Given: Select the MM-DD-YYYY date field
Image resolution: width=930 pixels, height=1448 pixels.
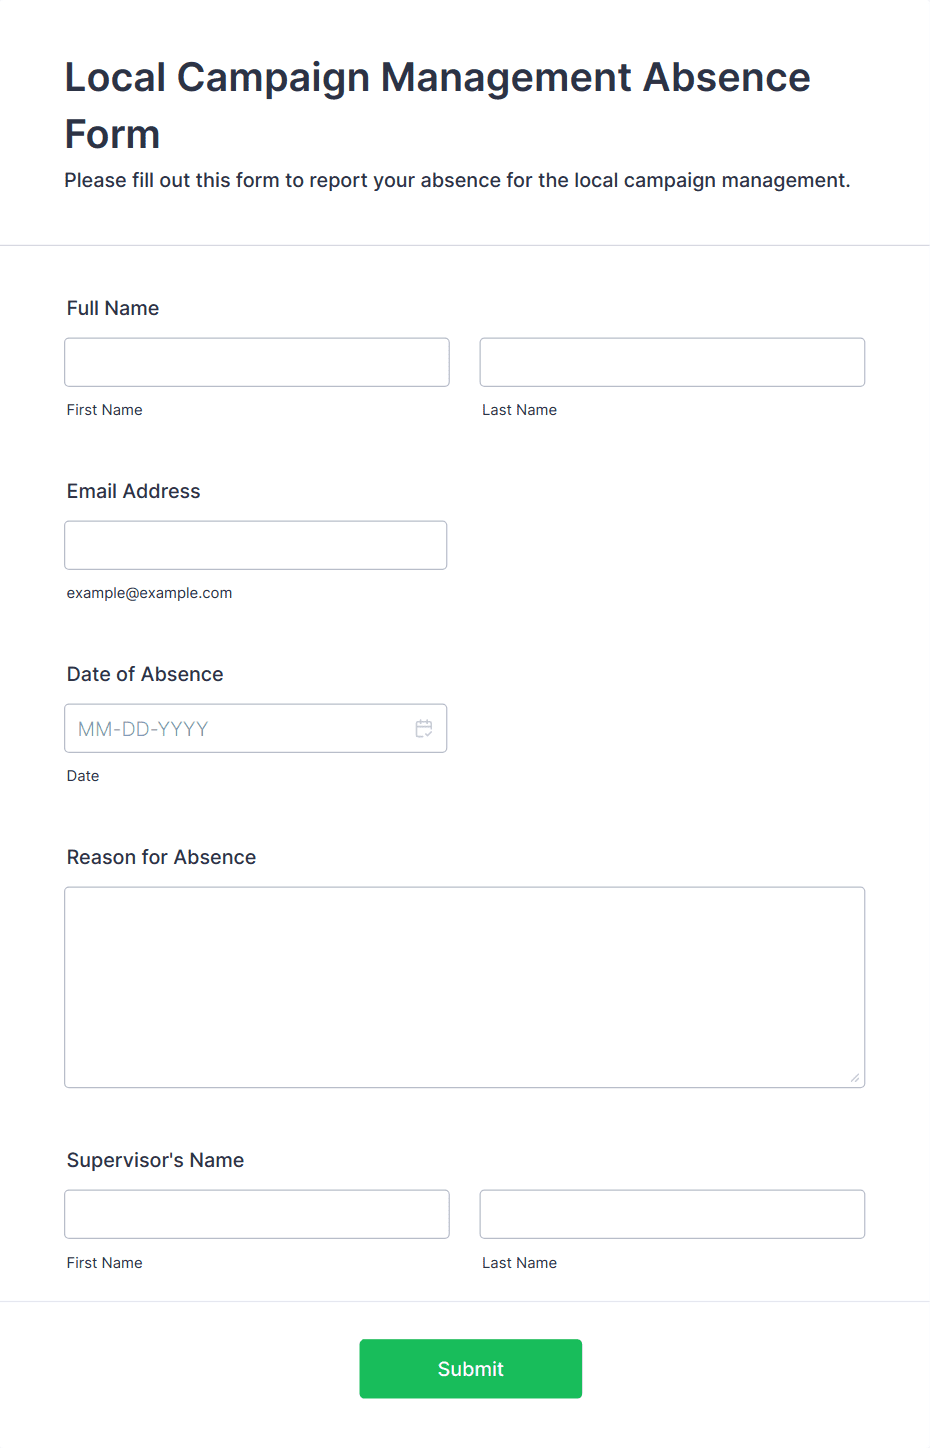Looking at the screenshot, I should tap(256, 728).
